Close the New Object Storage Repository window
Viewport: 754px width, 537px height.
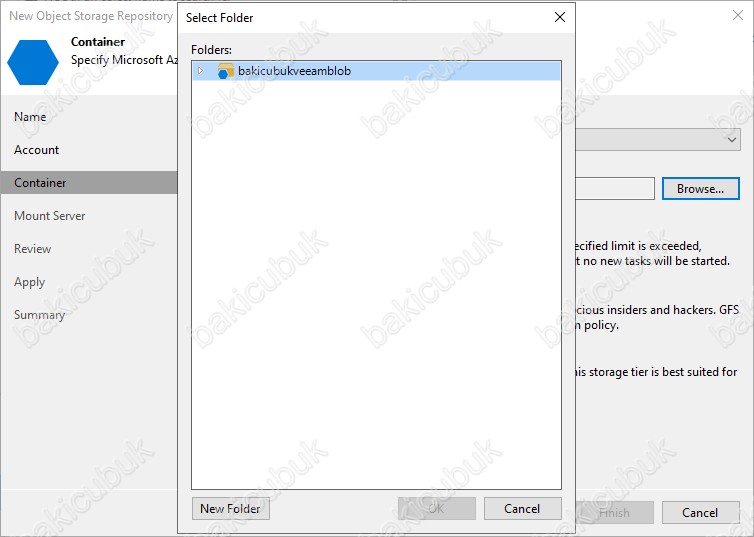pyautogui.click(x=738, y=15)
